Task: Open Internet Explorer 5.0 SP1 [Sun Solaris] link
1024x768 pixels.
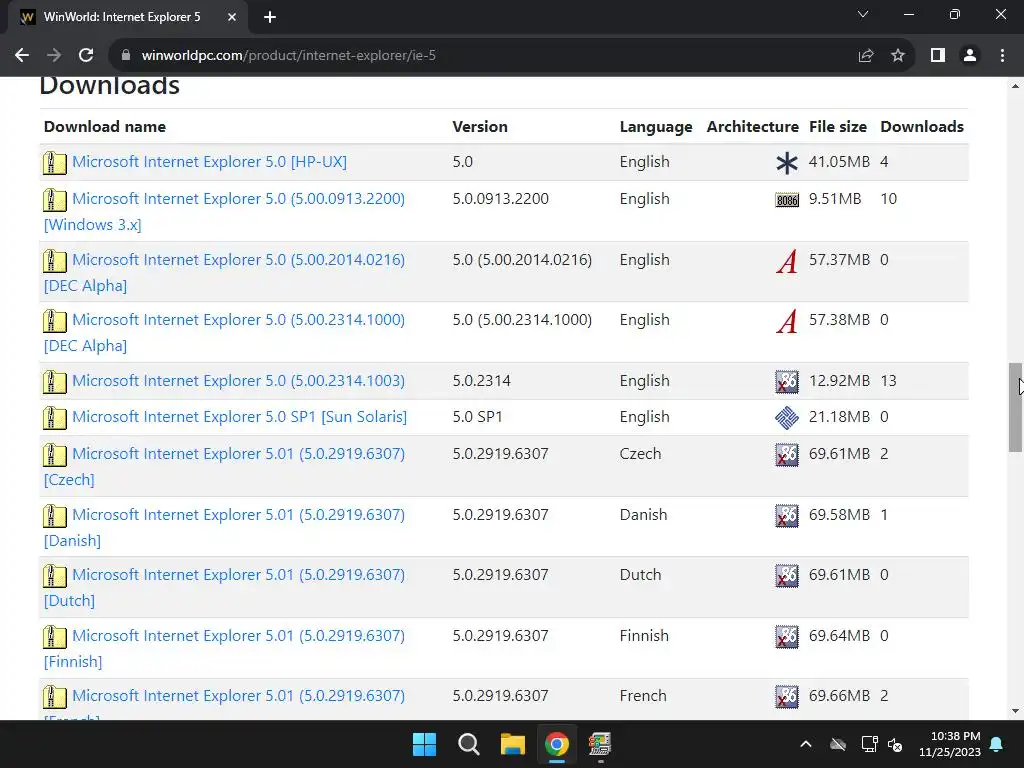Action: pos(240,417)
